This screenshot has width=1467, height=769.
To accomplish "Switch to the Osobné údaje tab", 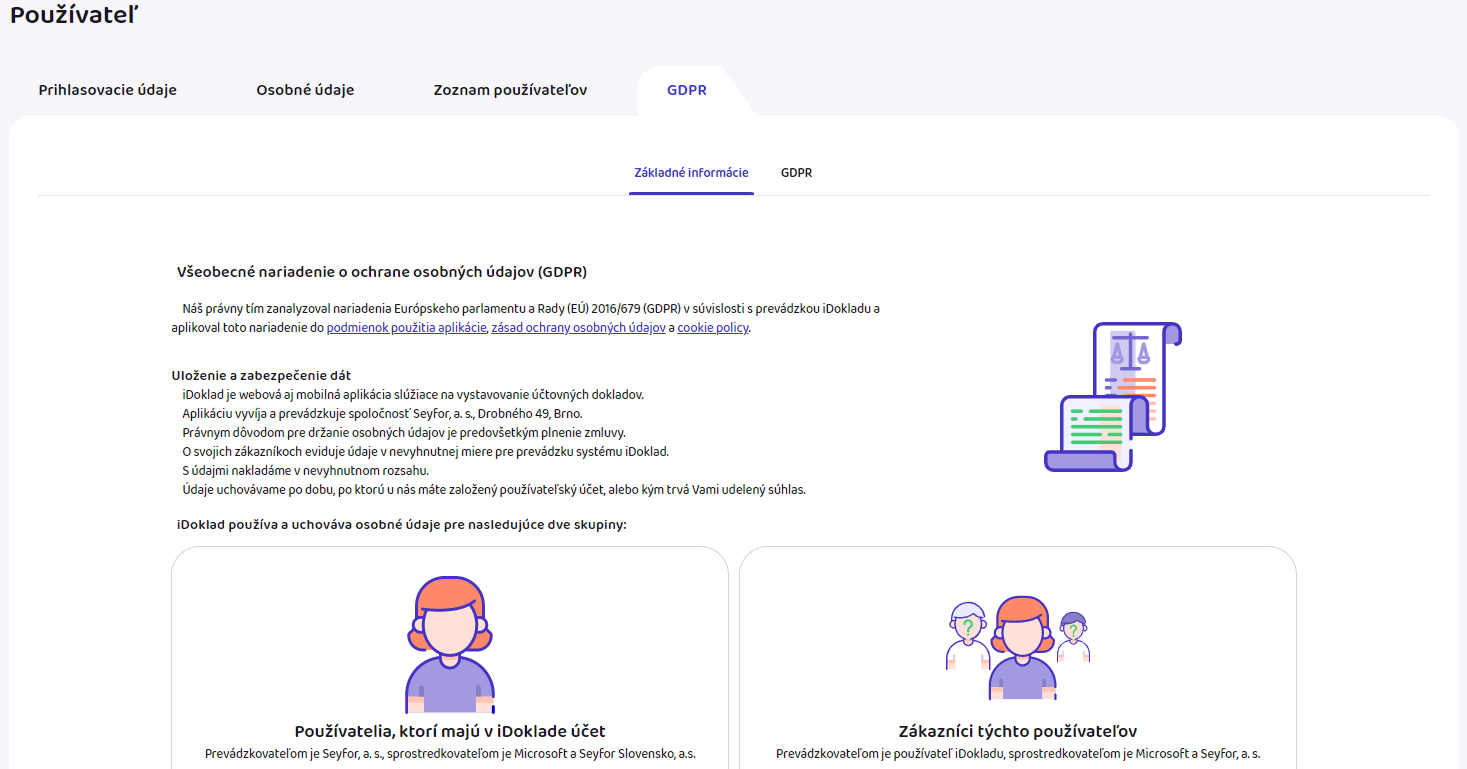I will [x=305, y=90].
